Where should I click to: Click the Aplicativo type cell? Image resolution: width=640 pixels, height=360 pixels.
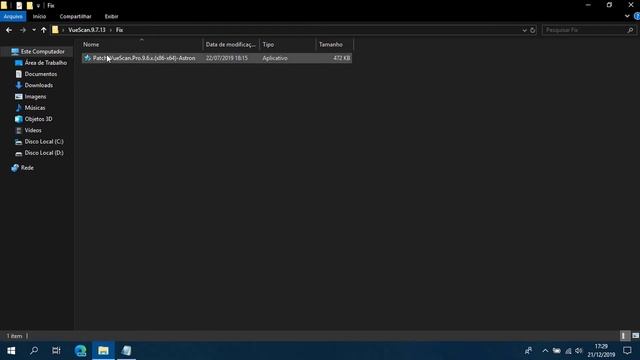tap(275, 58)
